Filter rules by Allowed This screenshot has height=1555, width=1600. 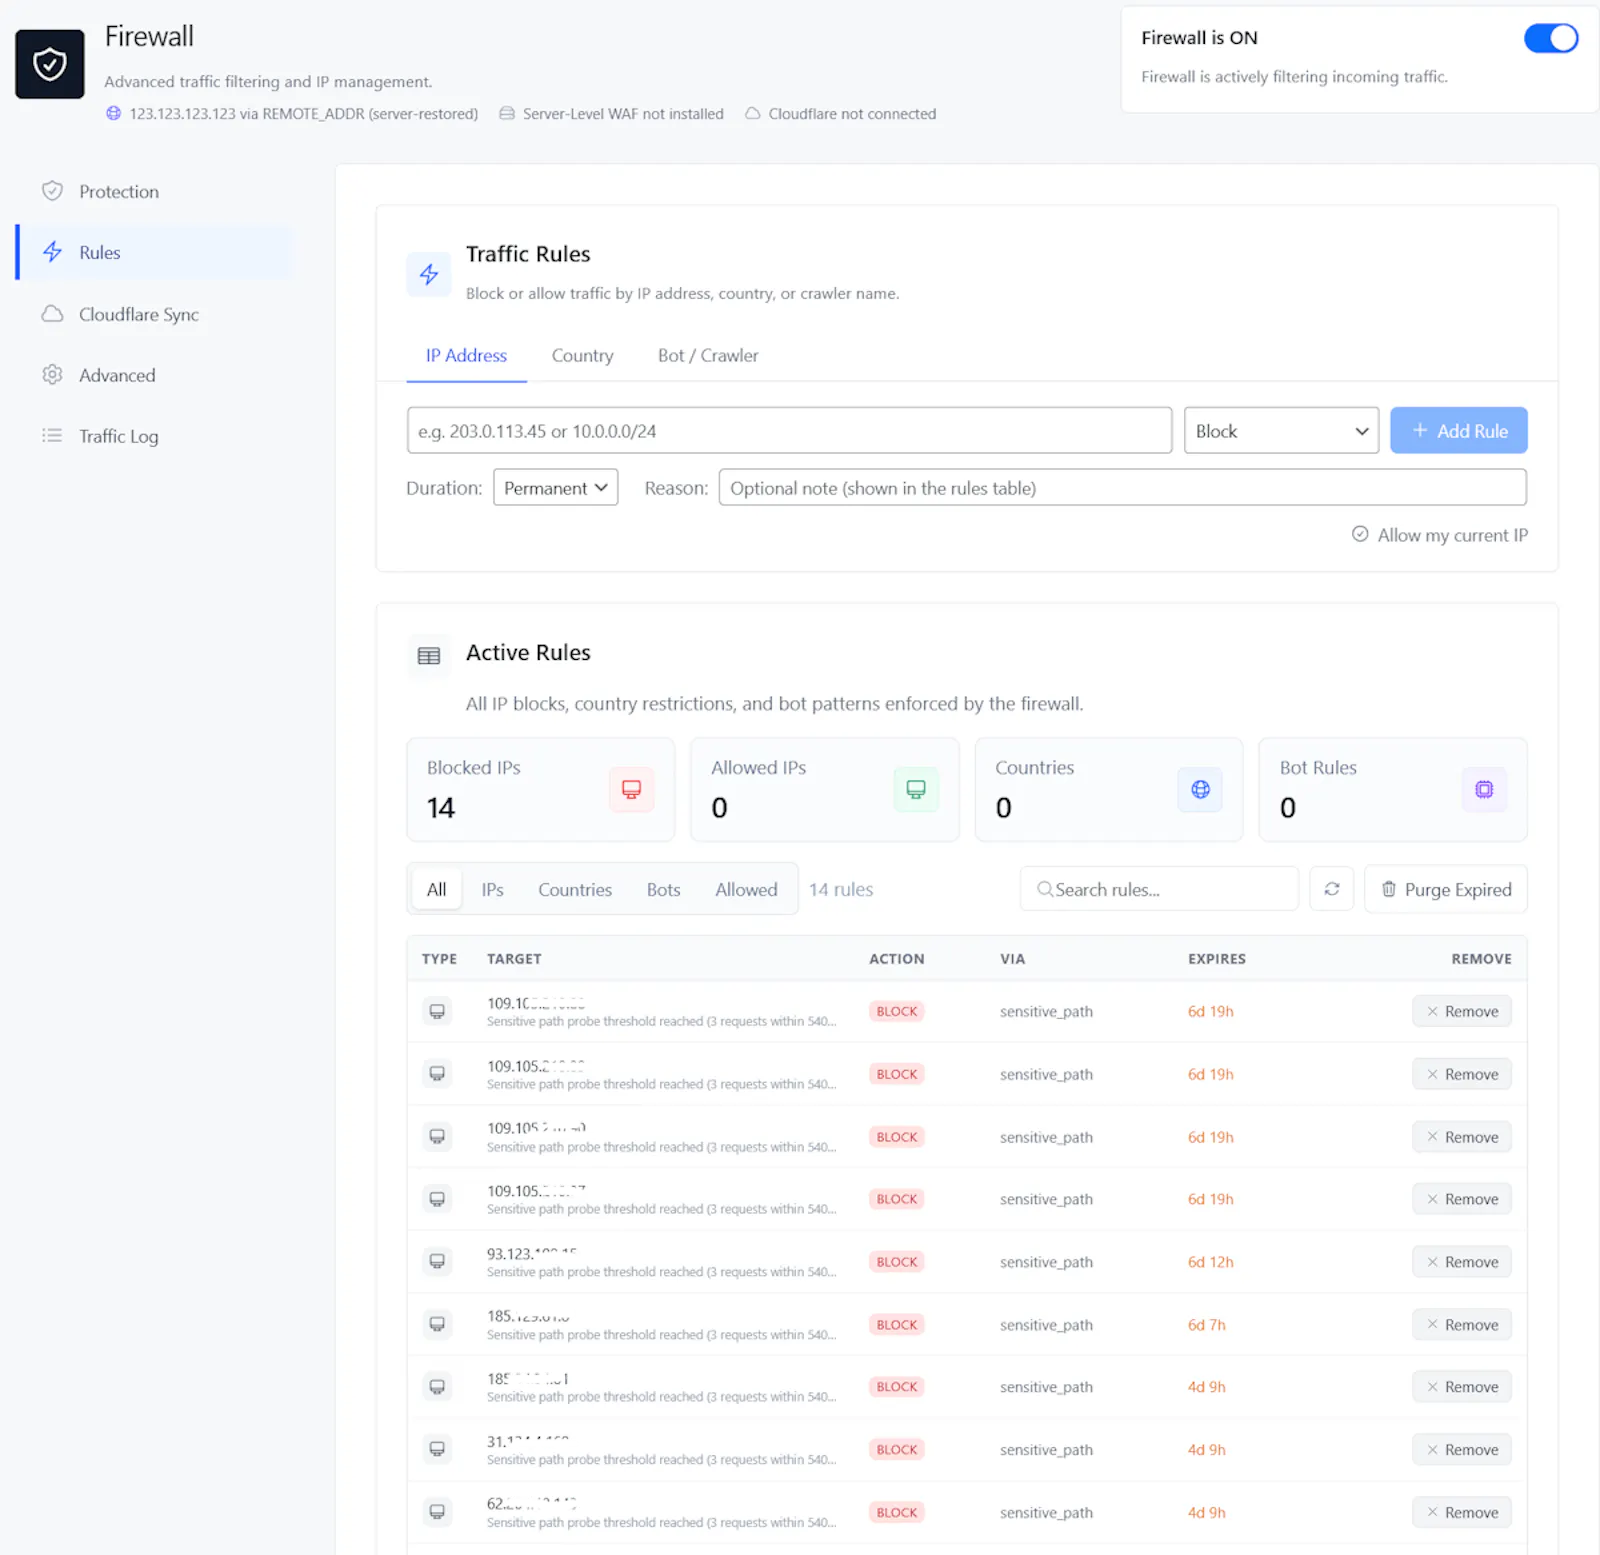[x=746, y=889]
